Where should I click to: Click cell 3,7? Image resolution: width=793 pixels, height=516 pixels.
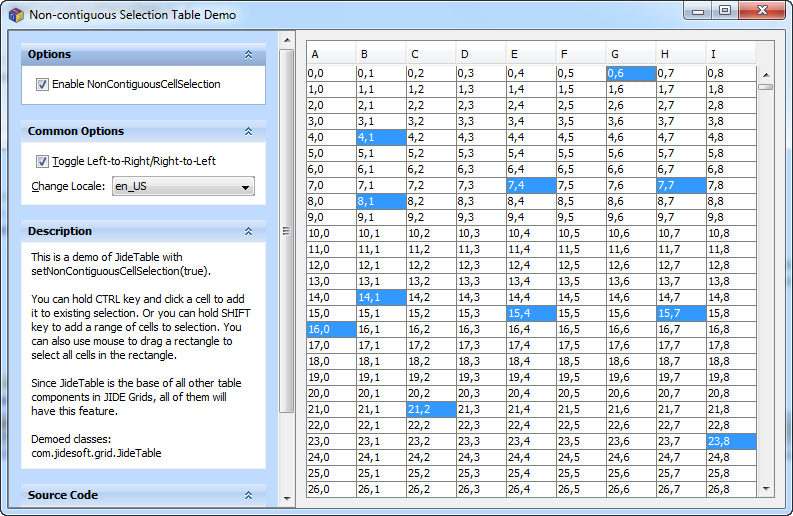tap(682, 121)
